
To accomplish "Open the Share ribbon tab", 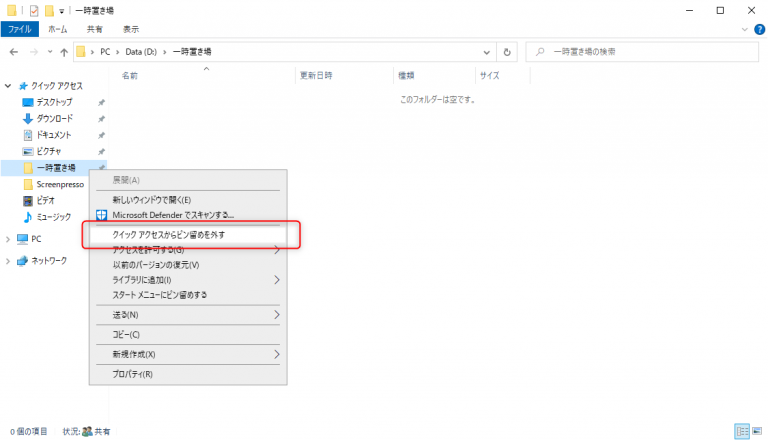I will [94, 30].
